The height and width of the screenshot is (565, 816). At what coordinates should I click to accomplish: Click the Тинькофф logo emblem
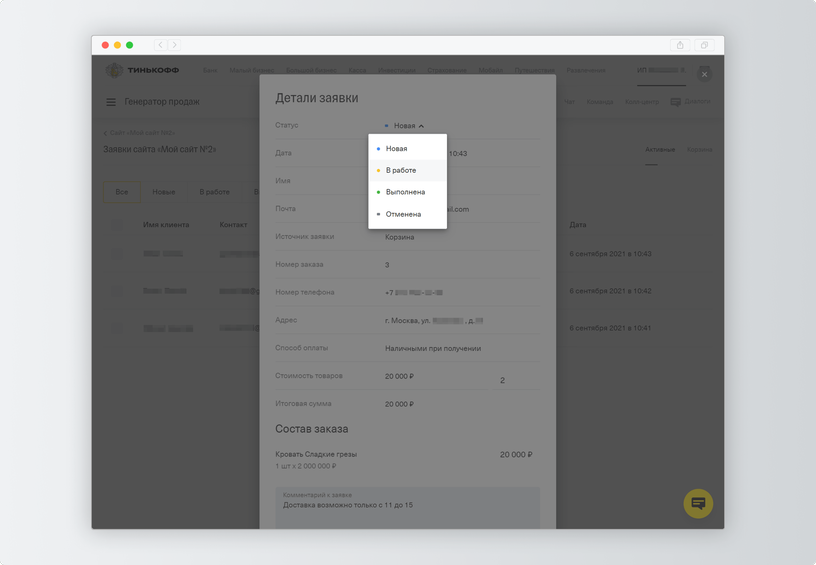(x=114, y=70)
